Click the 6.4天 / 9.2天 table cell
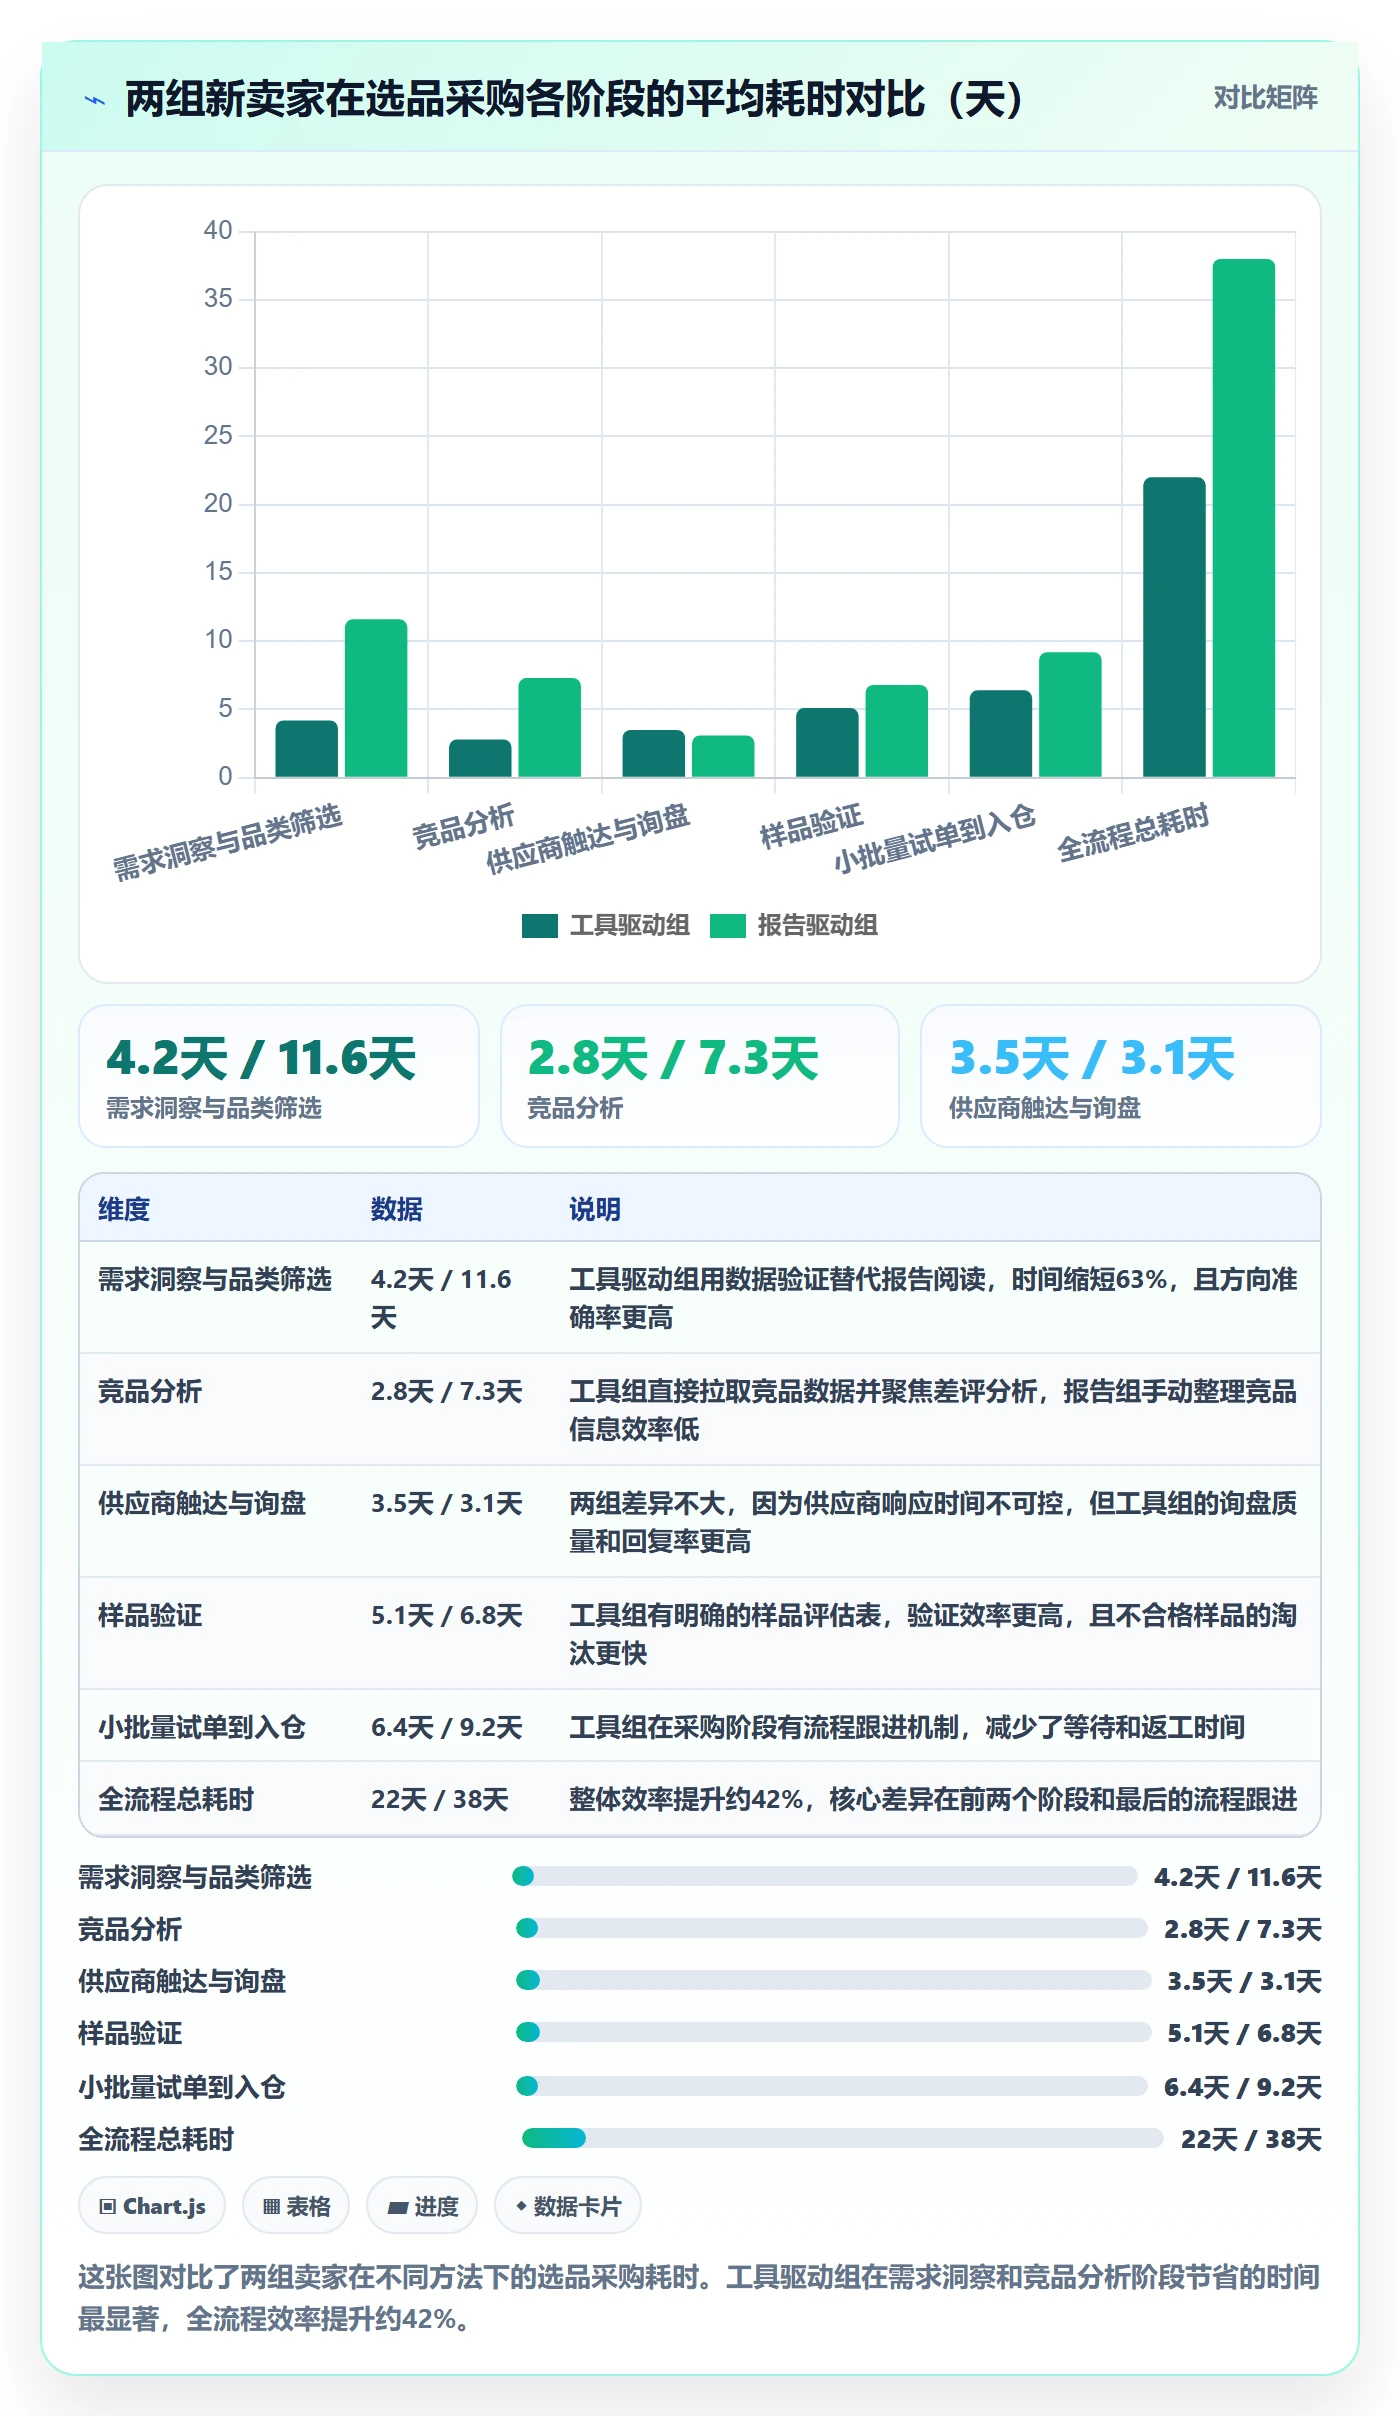This screenshot has width=1400, height=2416. [447, 1727]
